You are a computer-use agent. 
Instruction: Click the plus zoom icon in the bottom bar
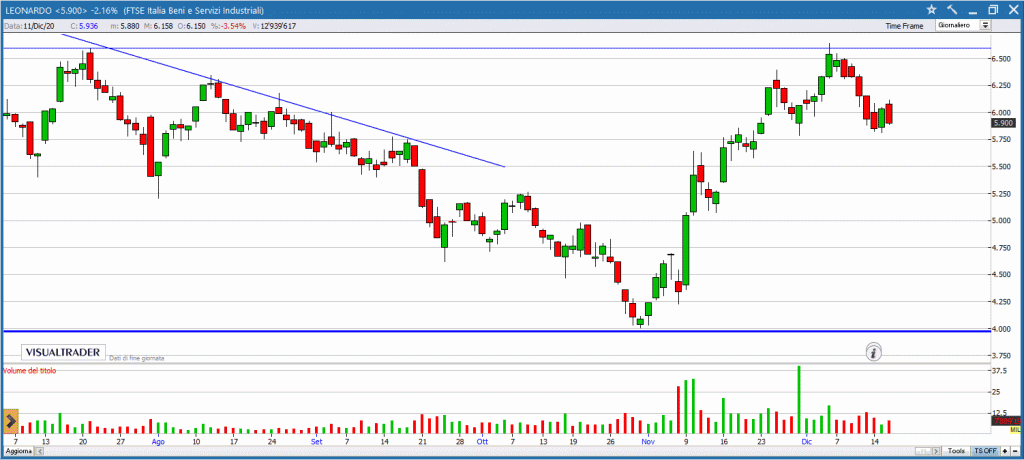coord(1005,452)
